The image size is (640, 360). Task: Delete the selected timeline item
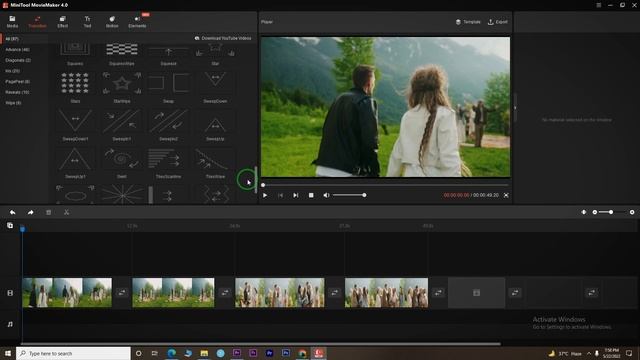(x=49, y=212)
